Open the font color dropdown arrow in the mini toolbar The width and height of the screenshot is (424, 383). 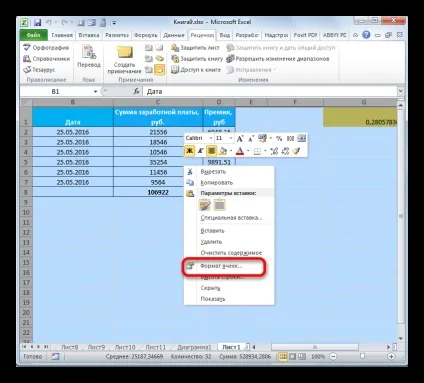click(248, 151)
